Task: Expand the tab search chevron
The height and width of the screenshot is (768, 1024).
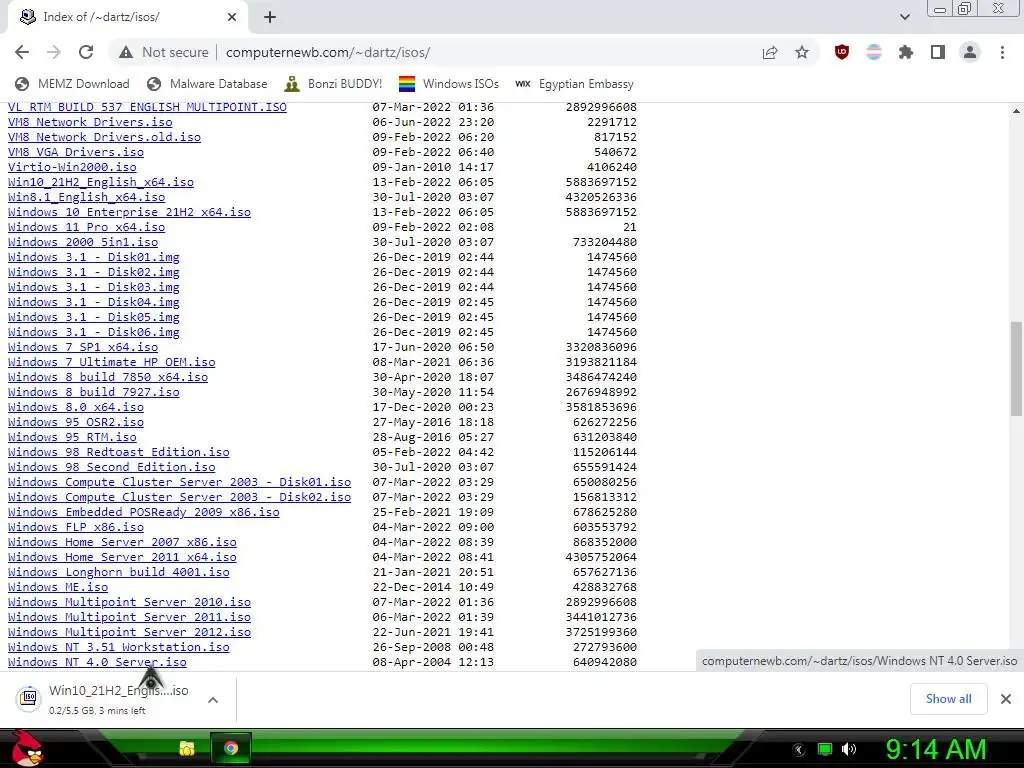Action: [904, 17]
